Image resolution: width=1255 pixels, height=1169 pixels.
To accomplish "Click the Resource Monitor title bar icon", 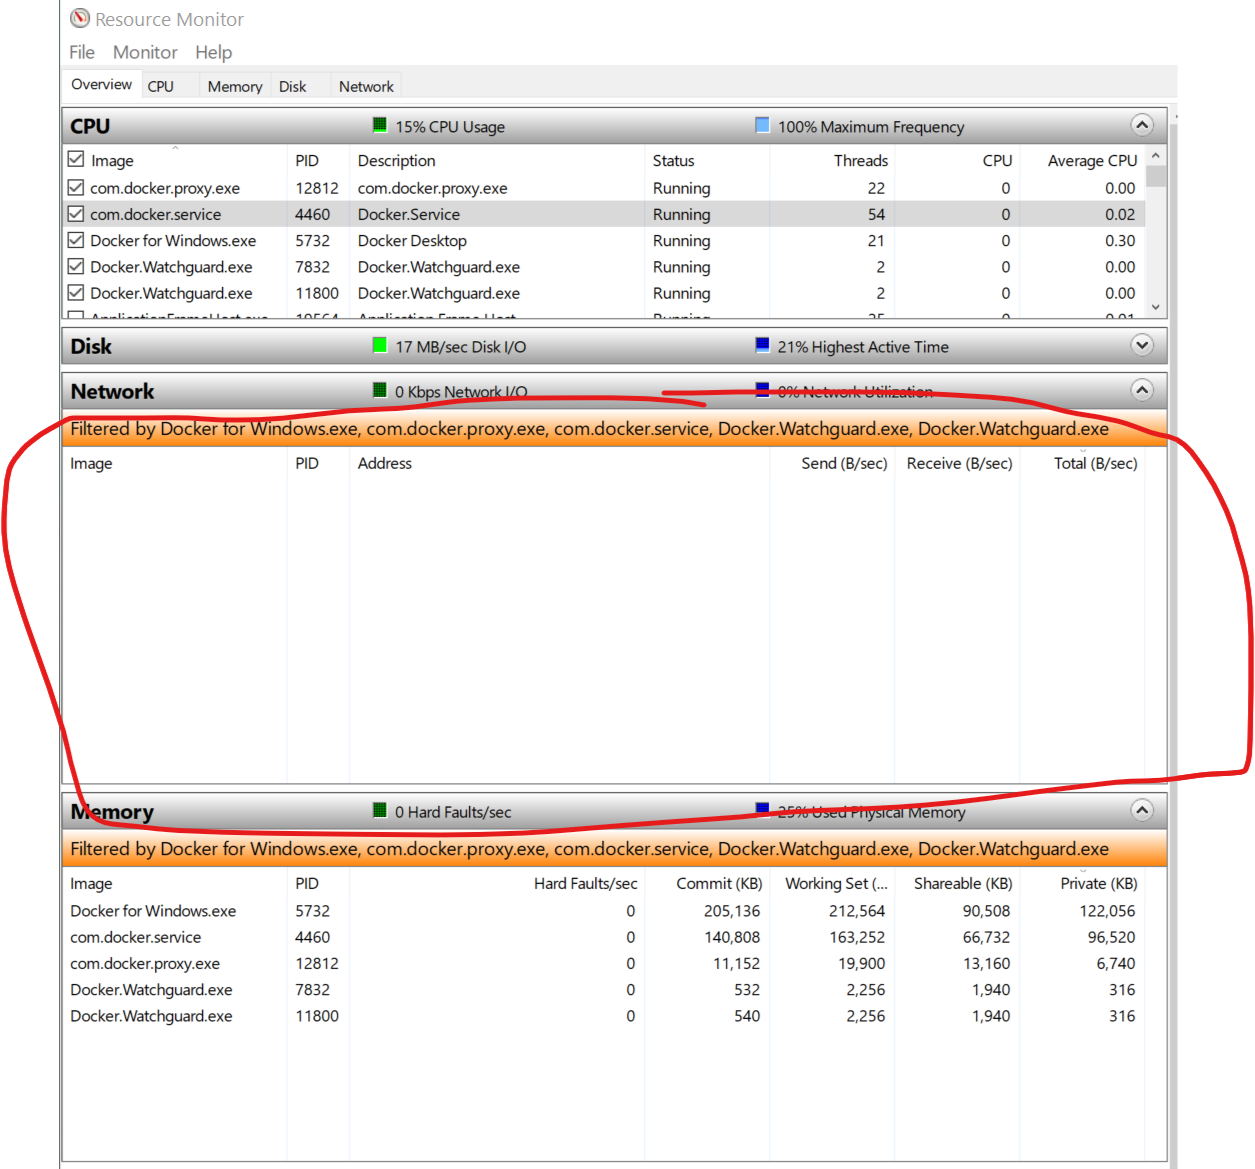I will [80, 18].
